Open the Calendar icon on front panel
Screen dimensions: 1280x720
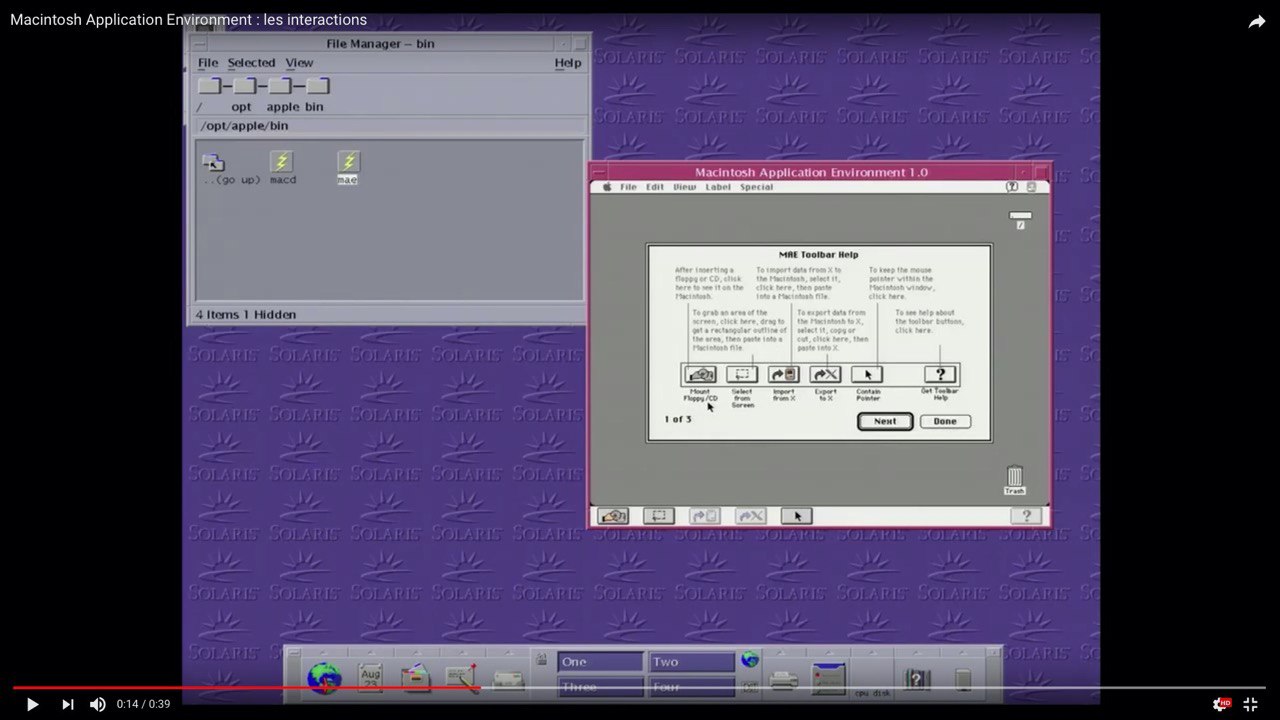pos(370,677)
